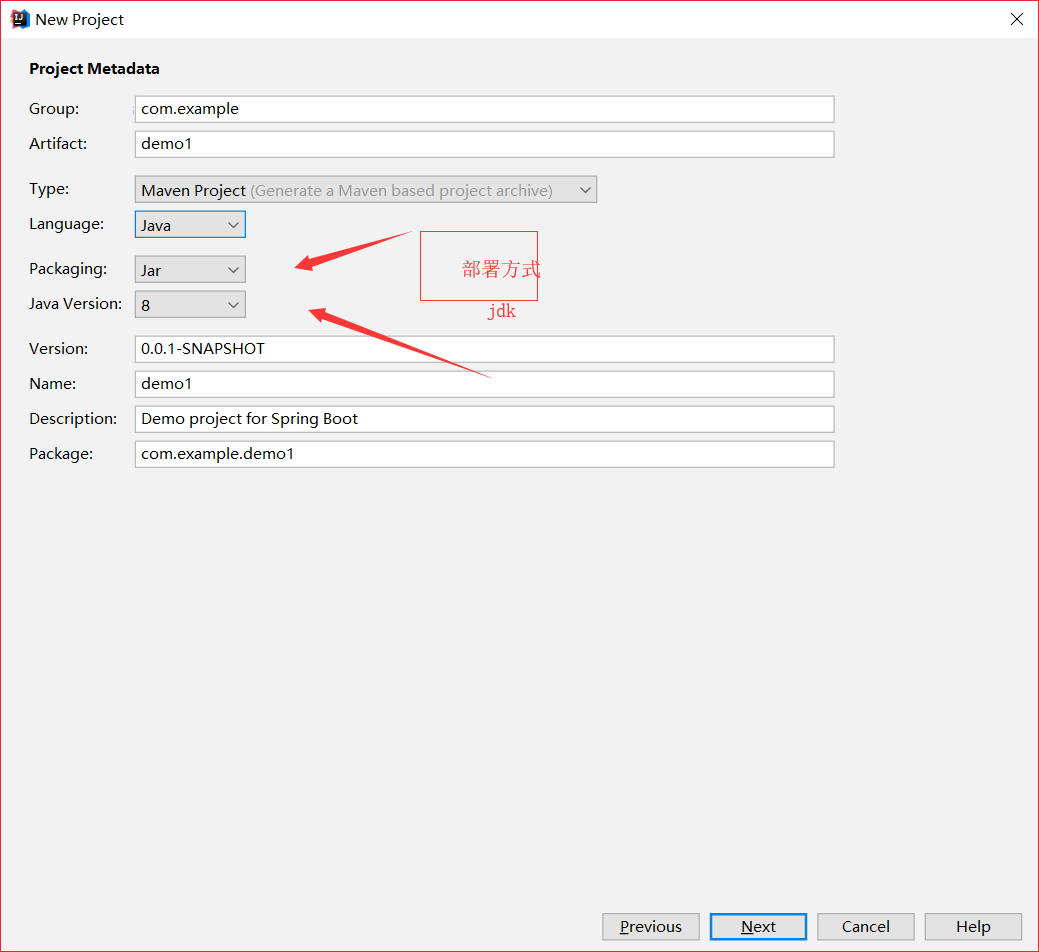Screen dimensions: 1039x952
Task: Click the Artifact: label
Action: tap(58, 144)
